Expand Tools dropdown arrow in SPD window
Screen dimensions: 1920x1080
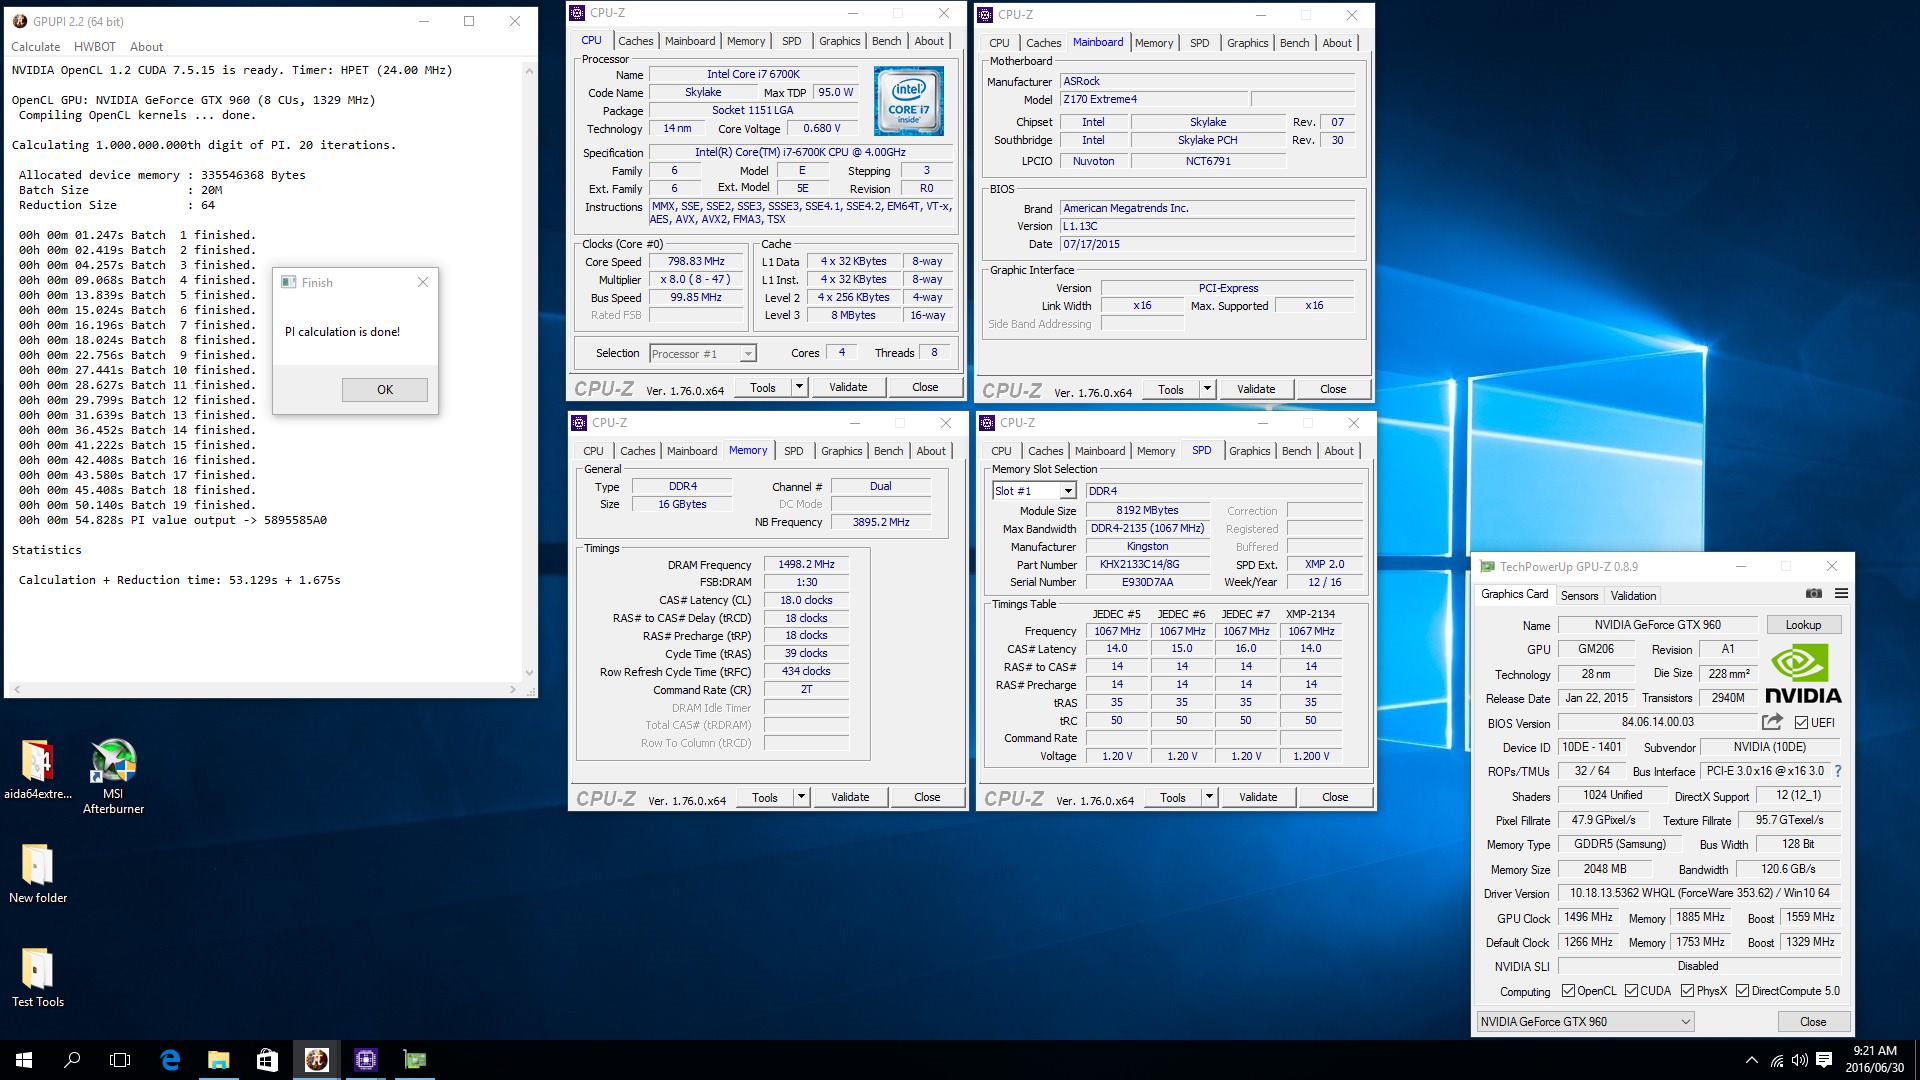1209,797
